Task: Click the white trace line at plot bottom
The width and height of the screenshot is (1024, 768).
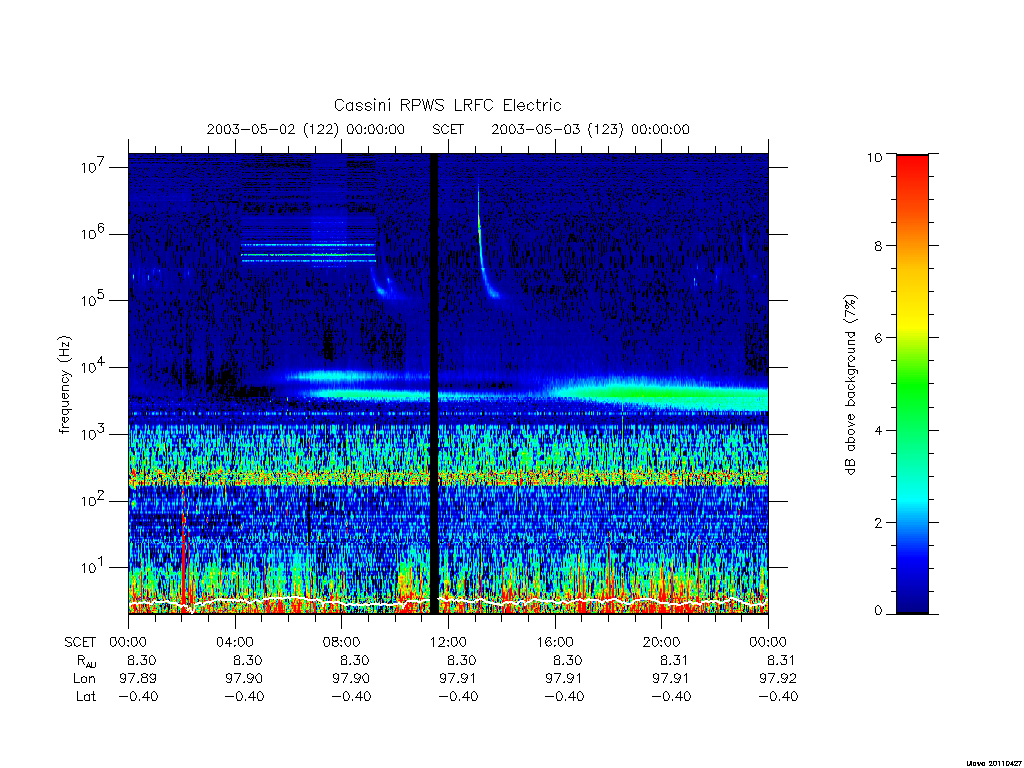Action: pyautogui.click(x=448, y=601)
